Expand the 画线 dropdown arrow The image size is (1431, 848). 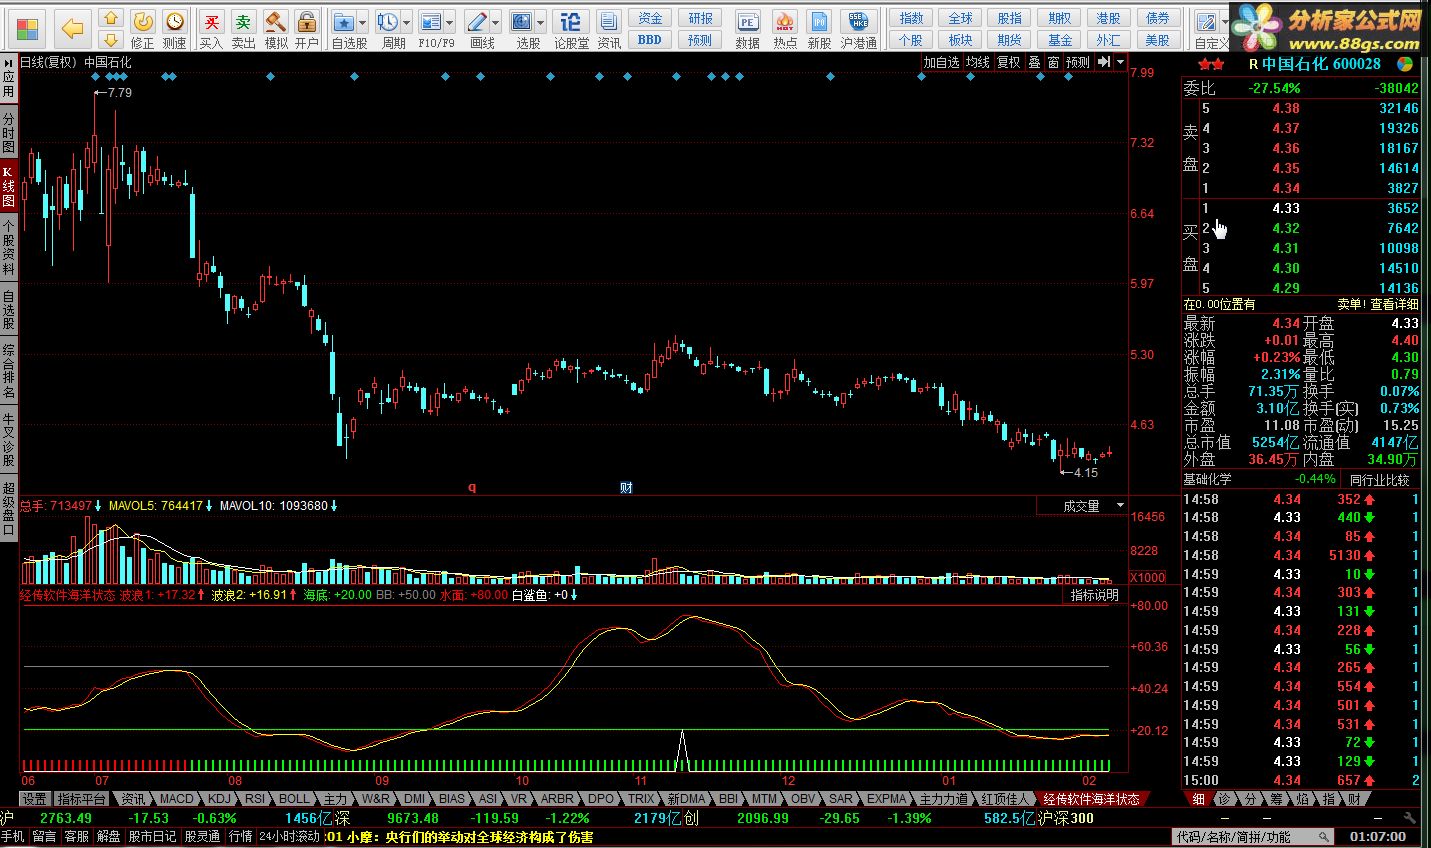[x=496, y=22]
